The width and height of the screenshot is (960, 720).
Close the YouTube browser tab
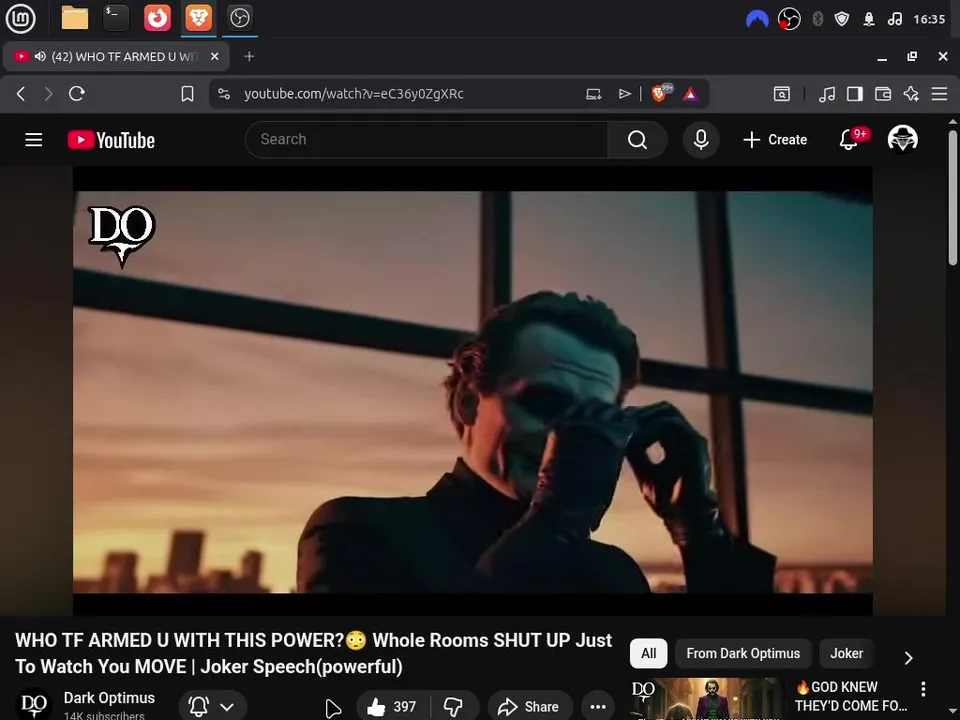click(214, 56)
